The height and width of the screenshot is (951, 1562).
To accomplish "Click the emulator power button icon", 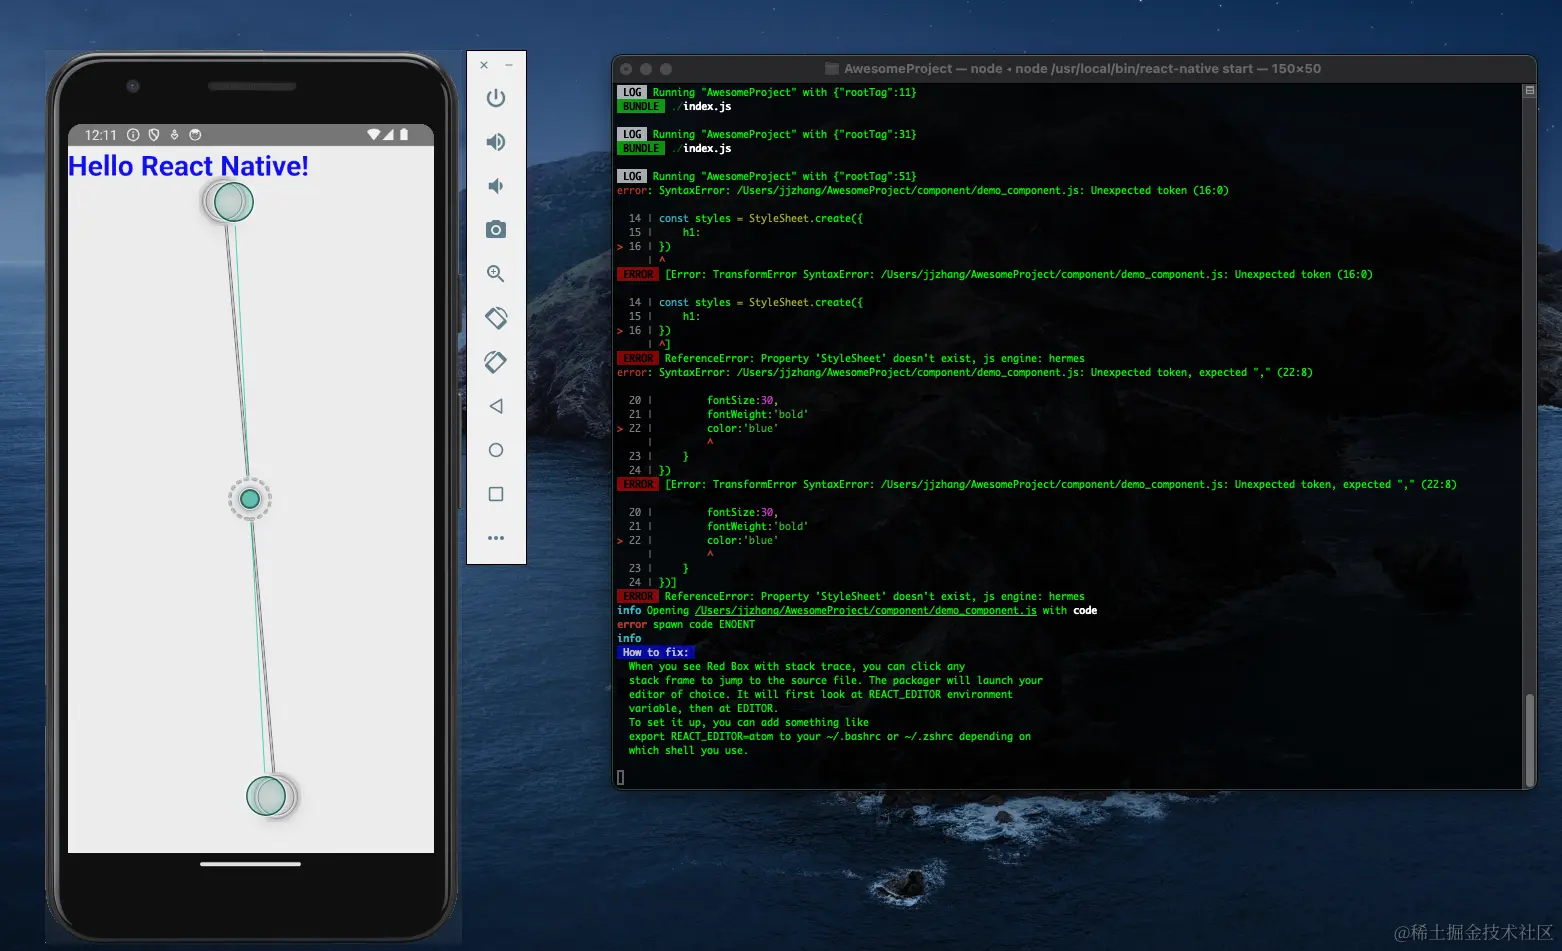I will tap(496, 98).
